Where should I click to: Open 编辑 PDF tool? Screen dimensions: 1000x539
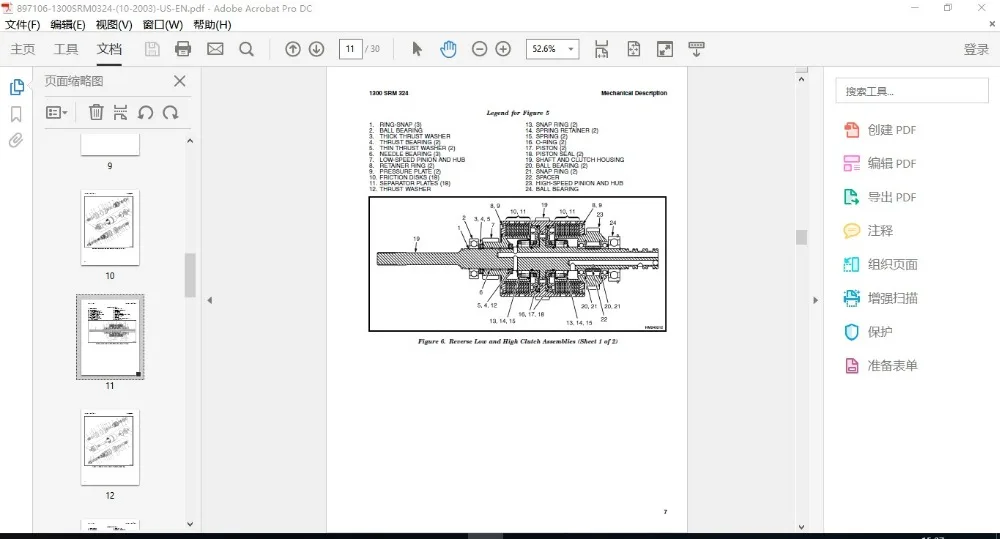[x=880, y=163]
